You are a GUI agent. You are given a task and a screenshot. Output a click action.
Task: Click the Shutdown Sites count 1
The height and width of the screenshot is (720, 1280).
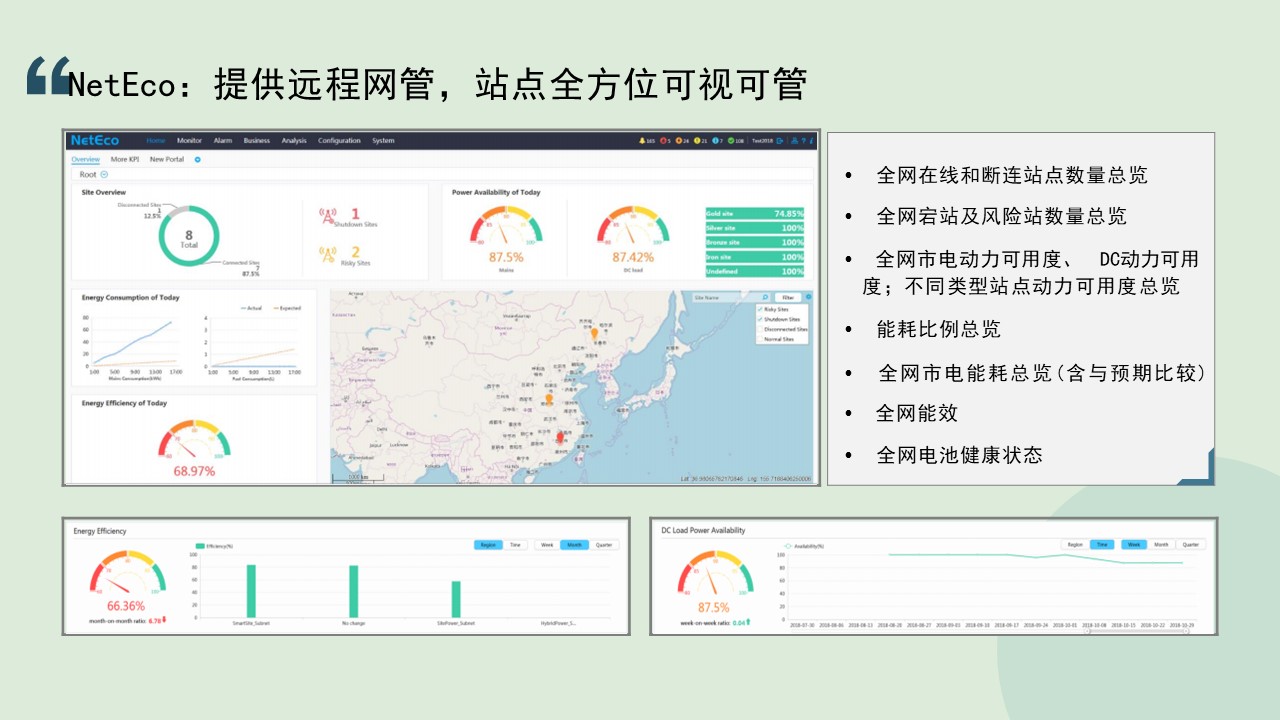[355, 213]
